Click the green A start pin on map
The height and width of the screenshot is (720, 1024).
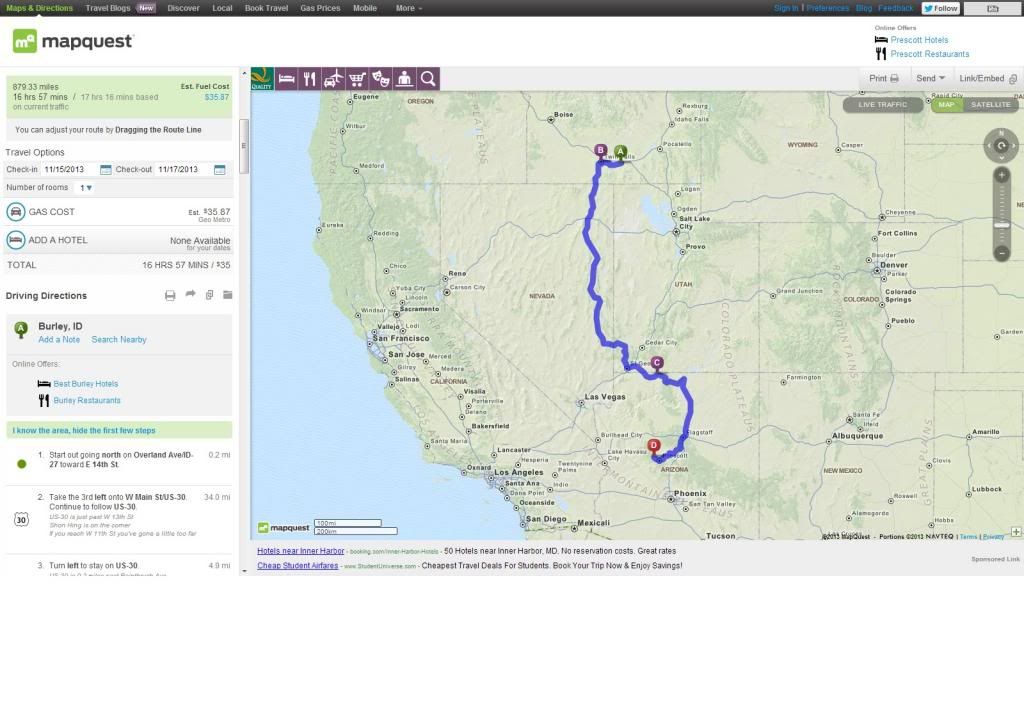click(x=620, y=152)
